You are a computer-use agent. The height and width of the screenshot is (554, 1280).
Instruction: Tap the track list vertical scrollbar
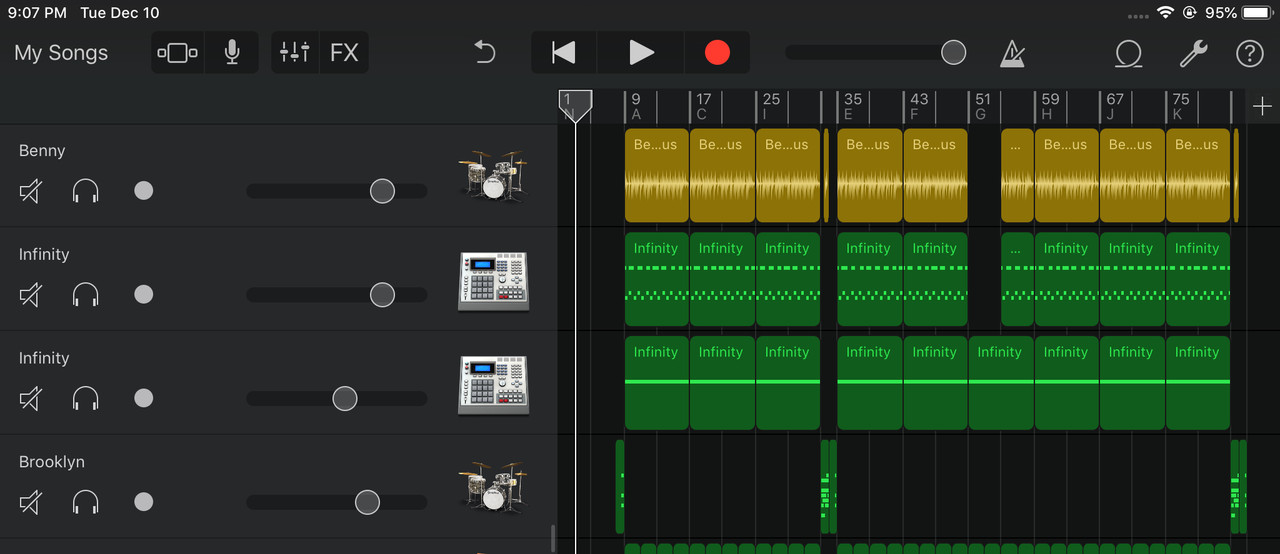coord(553,539)
